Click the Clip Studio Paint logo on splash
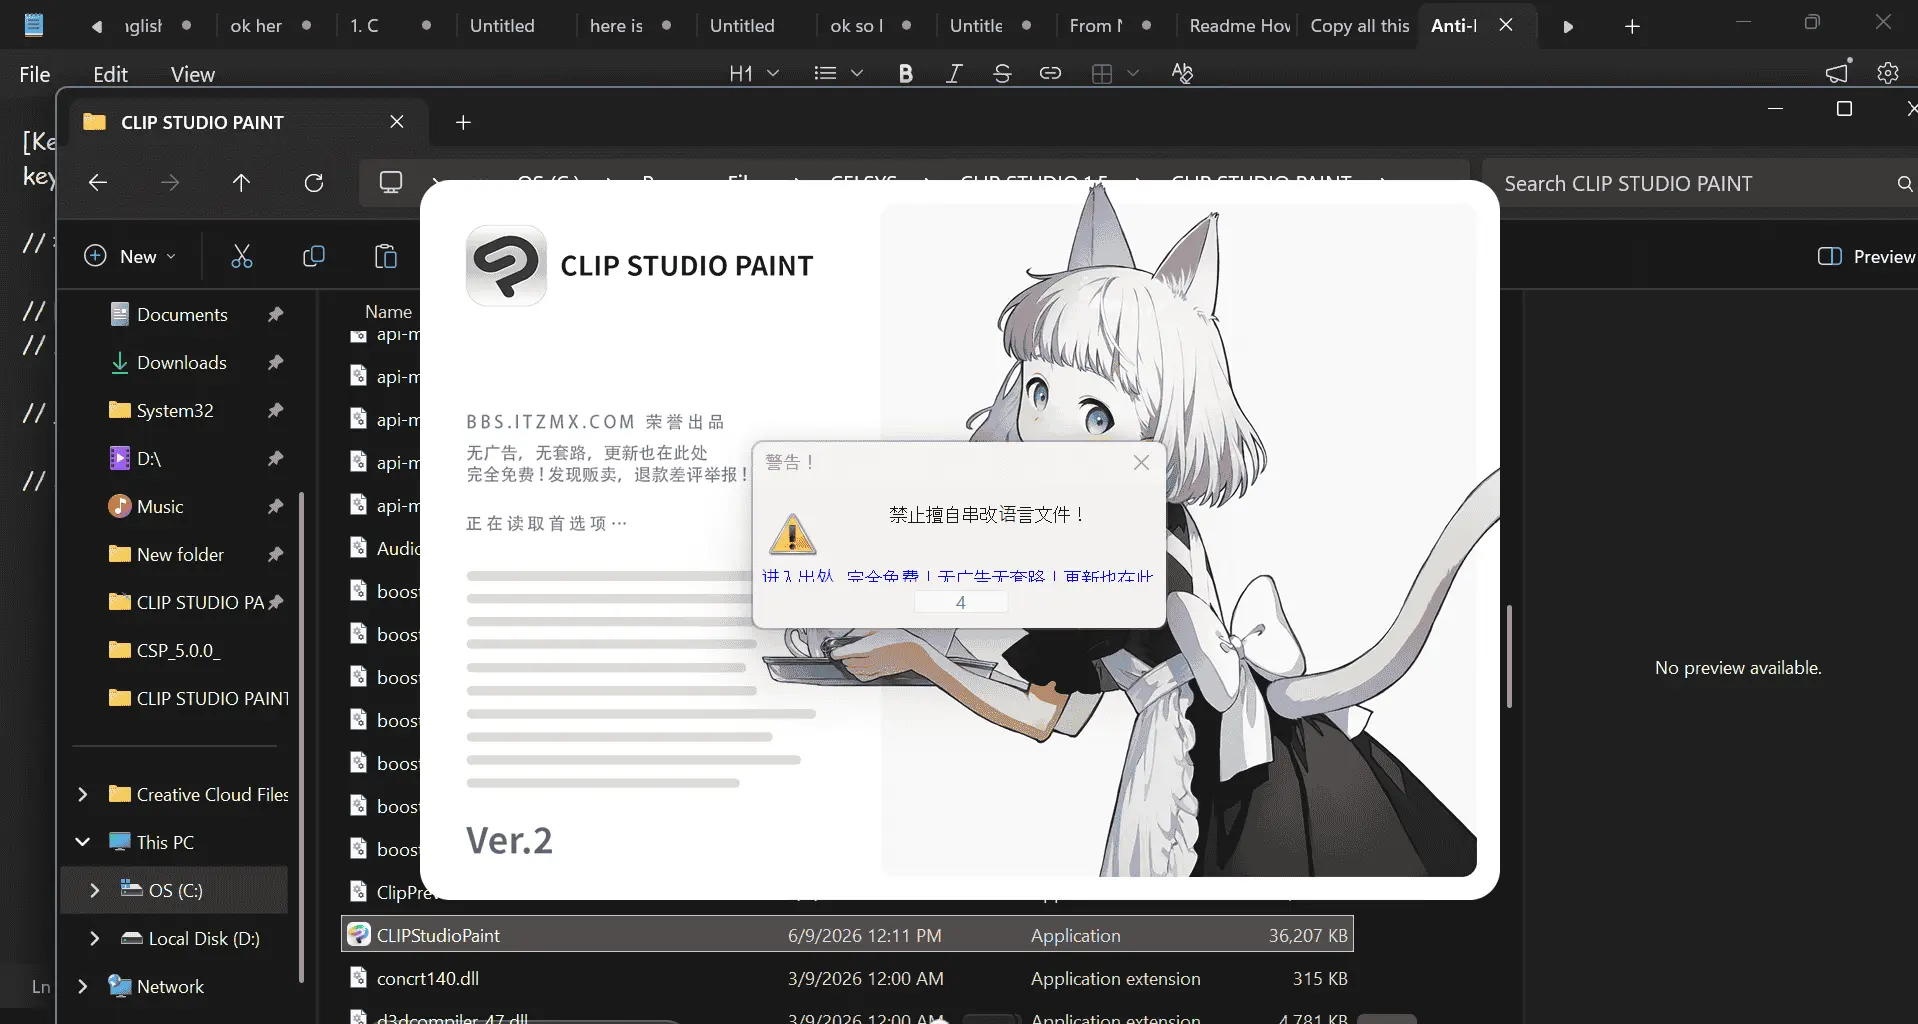 click(x=506, y=265)
